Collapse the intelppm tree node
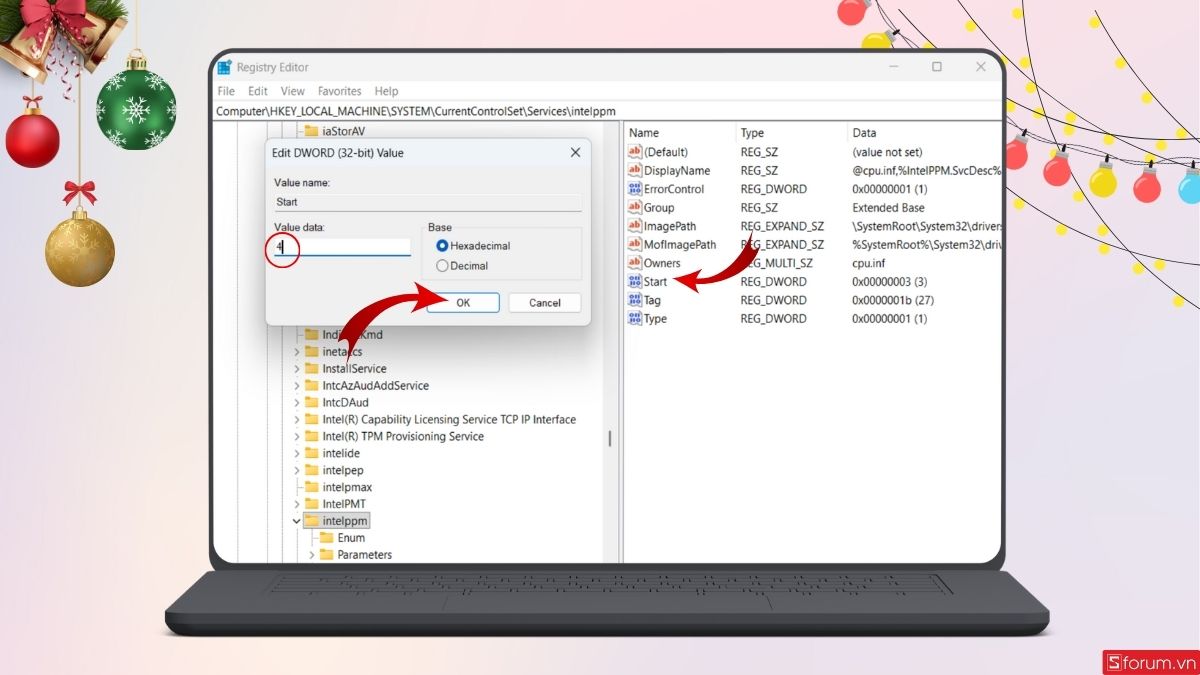1200x675 pixels. 296,520
